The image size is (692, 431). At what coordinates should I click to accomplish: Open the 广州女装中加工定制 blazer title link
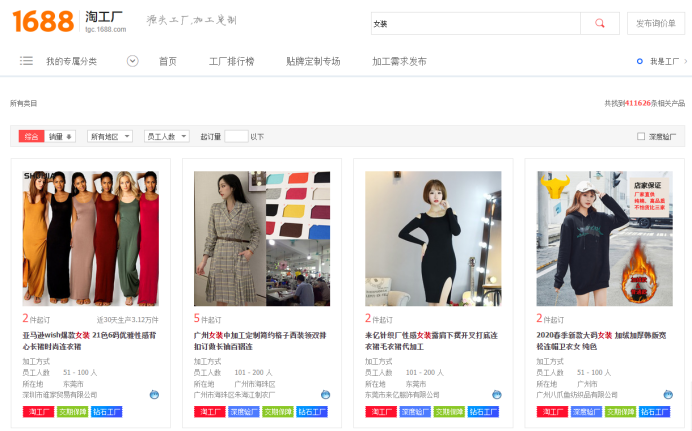pyautogui.click(x=260, y=341)
